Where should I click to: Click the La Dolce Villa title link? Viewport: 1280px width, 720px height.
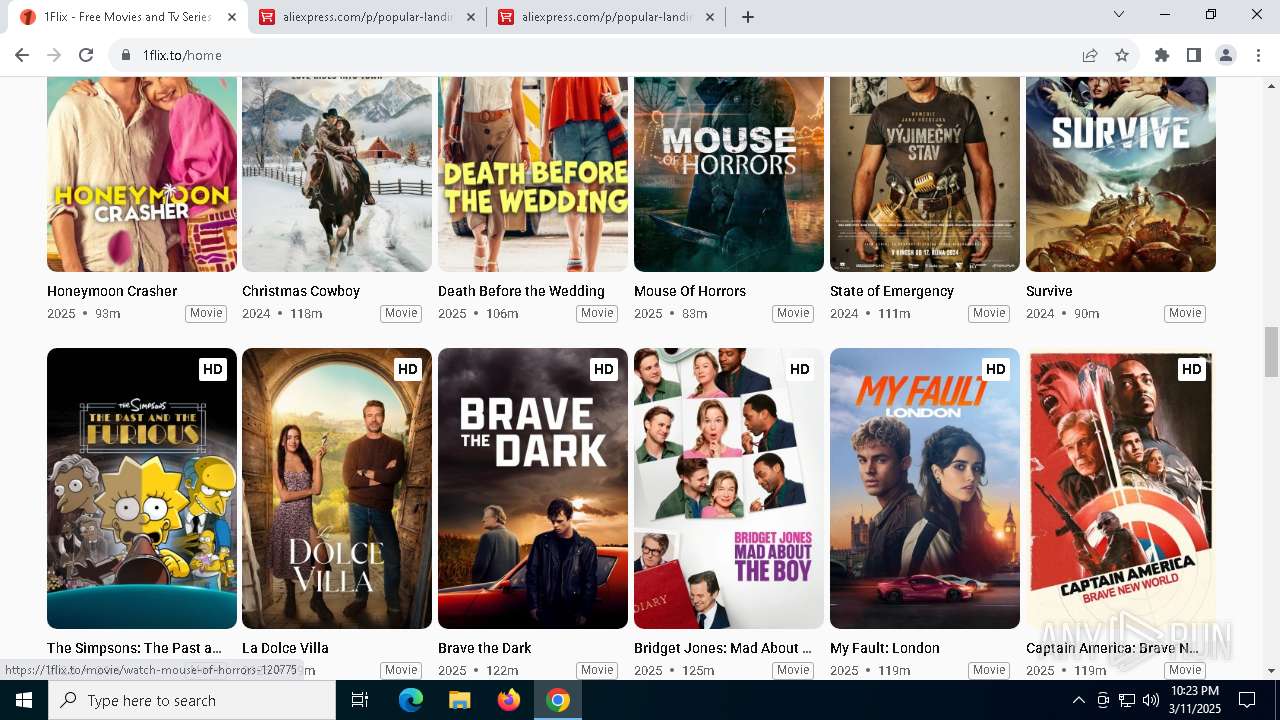[285, 648]
